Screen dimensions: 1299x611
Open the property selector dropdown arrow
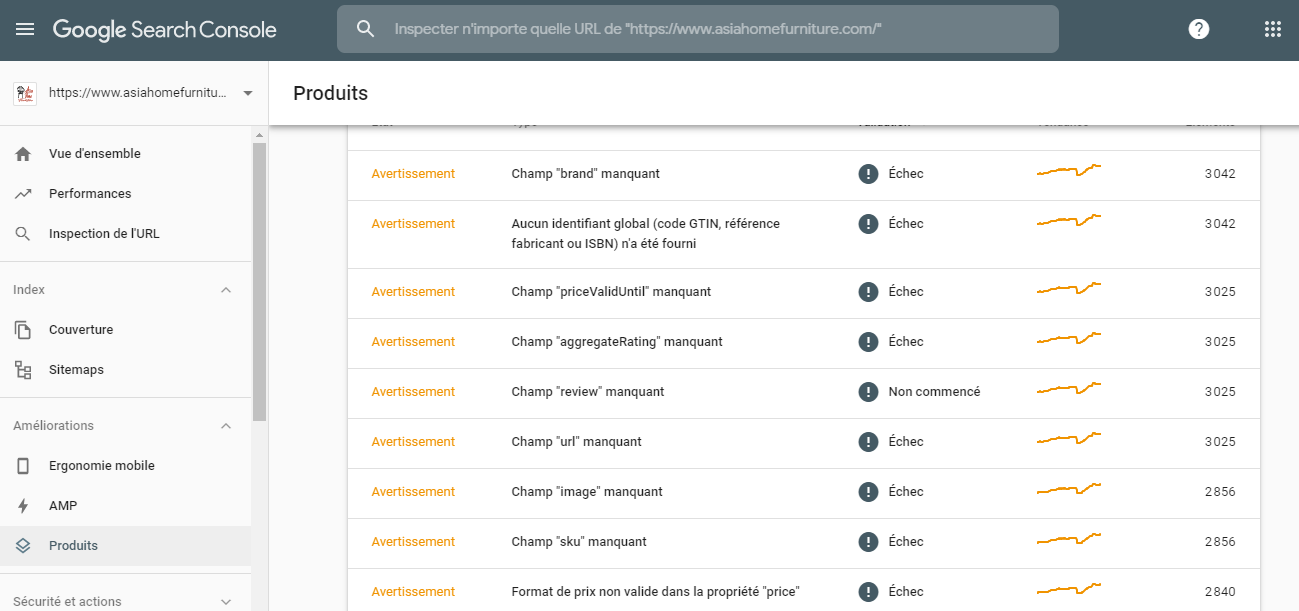coord(247,93)
